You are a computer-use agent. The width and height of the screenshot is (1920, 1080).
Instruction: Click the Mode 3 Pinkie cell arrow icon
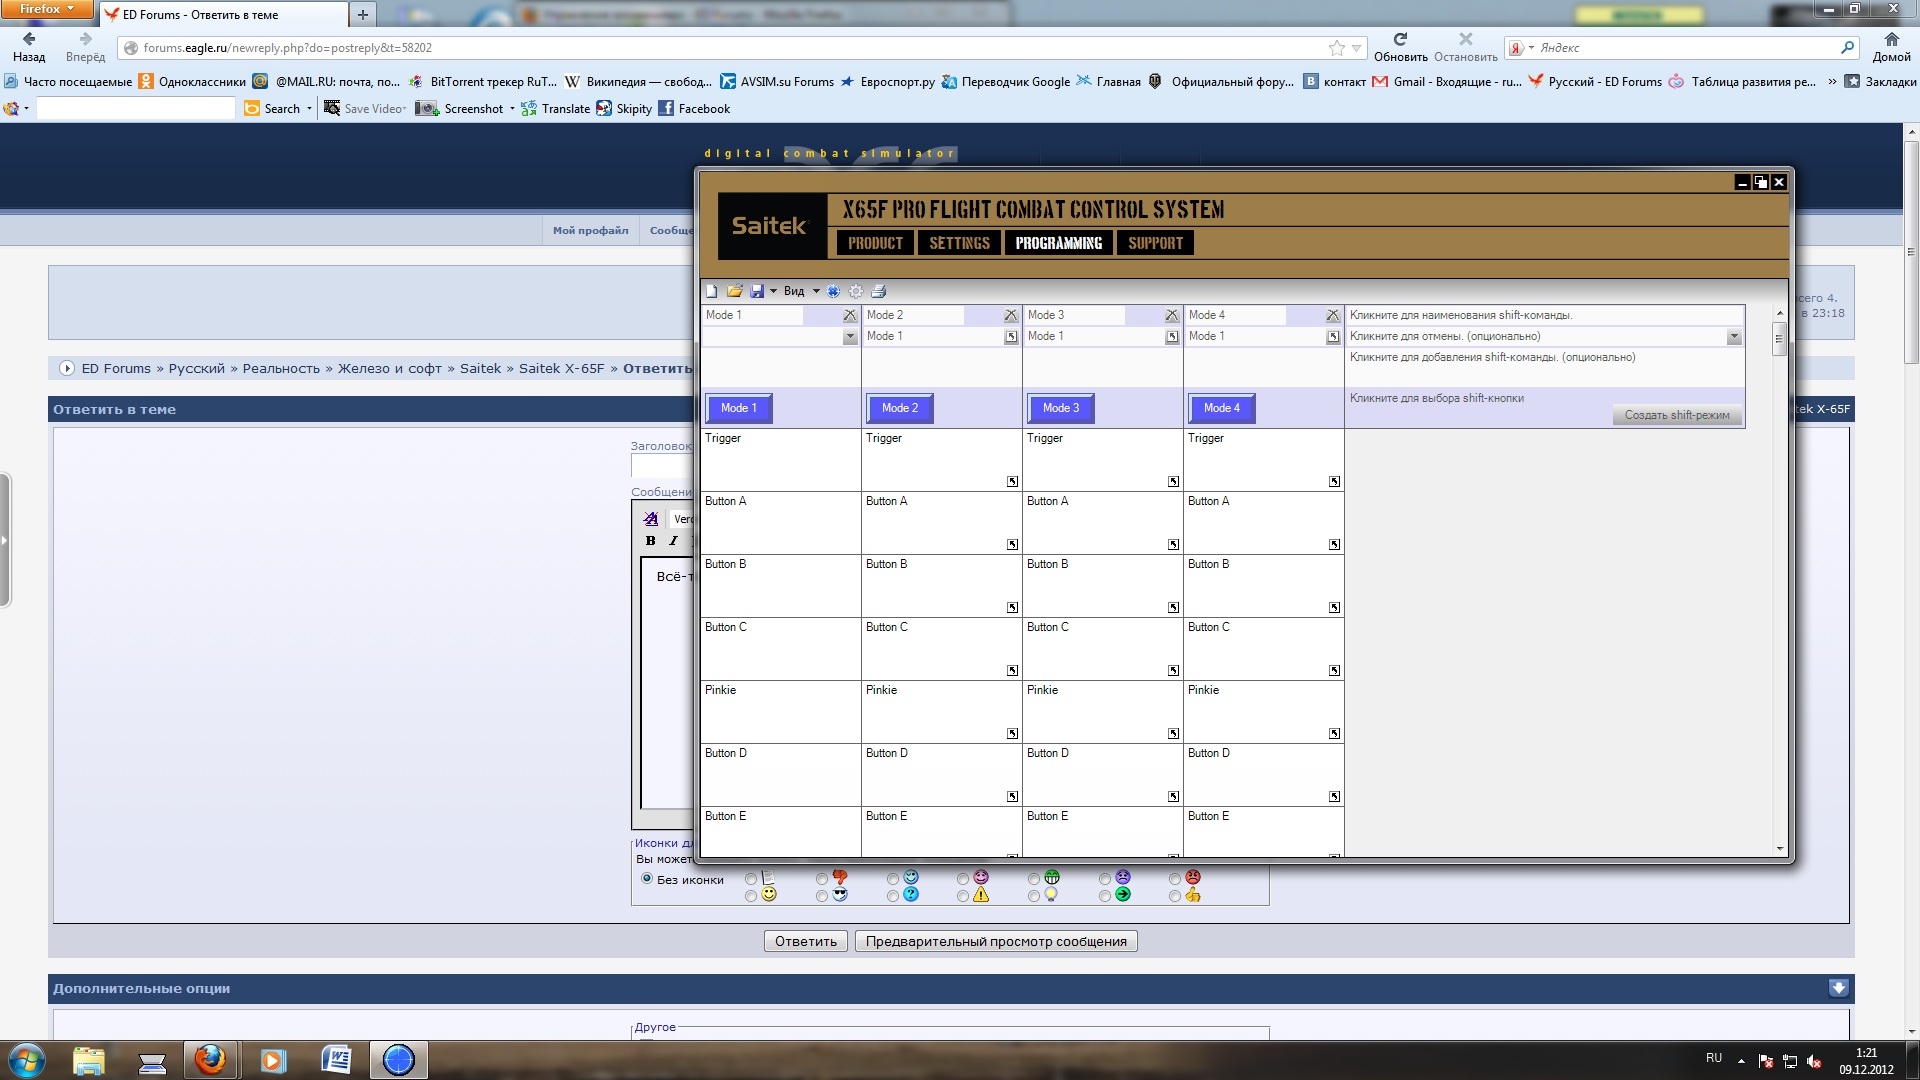(1173, 734)
